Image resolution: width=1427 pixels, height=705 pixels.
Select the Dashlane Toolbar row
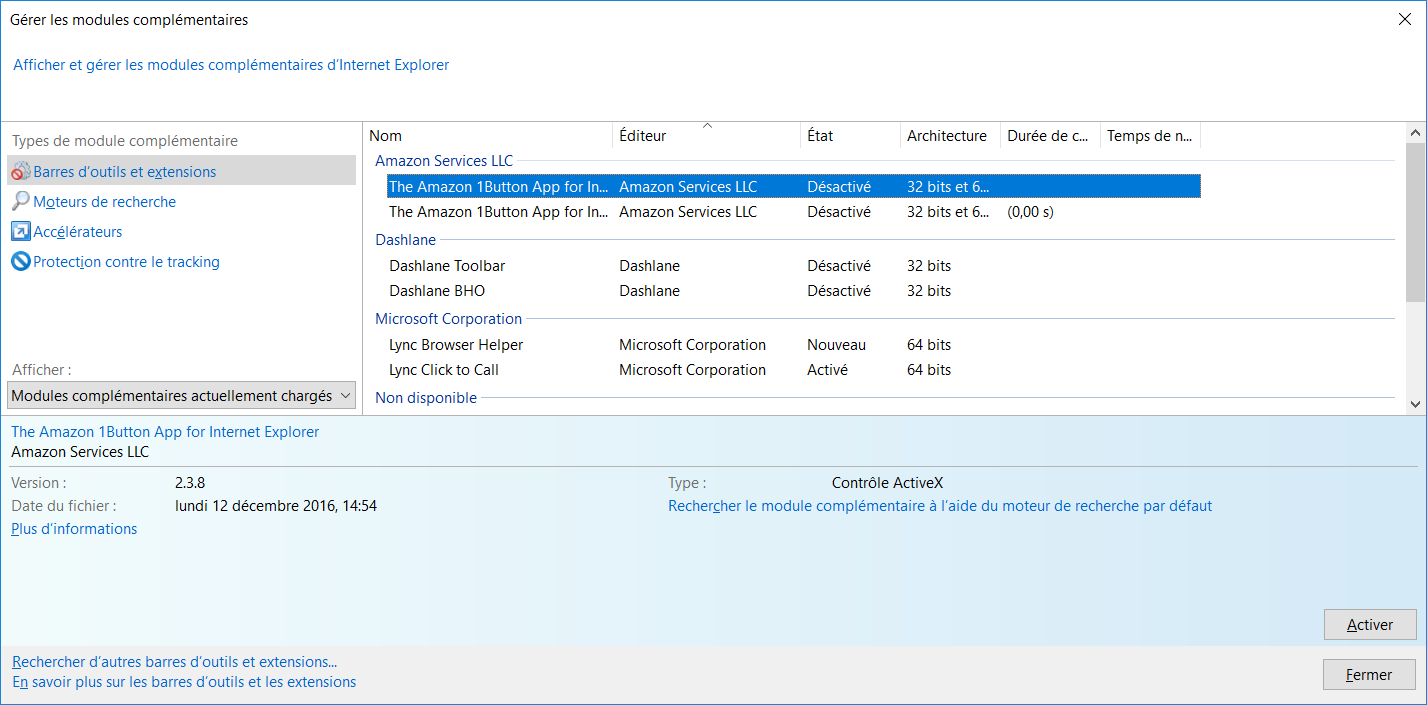(793, 265)
